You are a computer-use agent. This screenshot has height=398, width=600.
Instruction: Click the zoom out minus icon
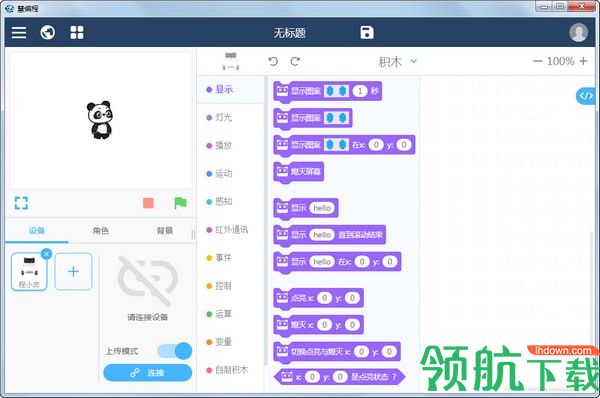pos(537,61)
